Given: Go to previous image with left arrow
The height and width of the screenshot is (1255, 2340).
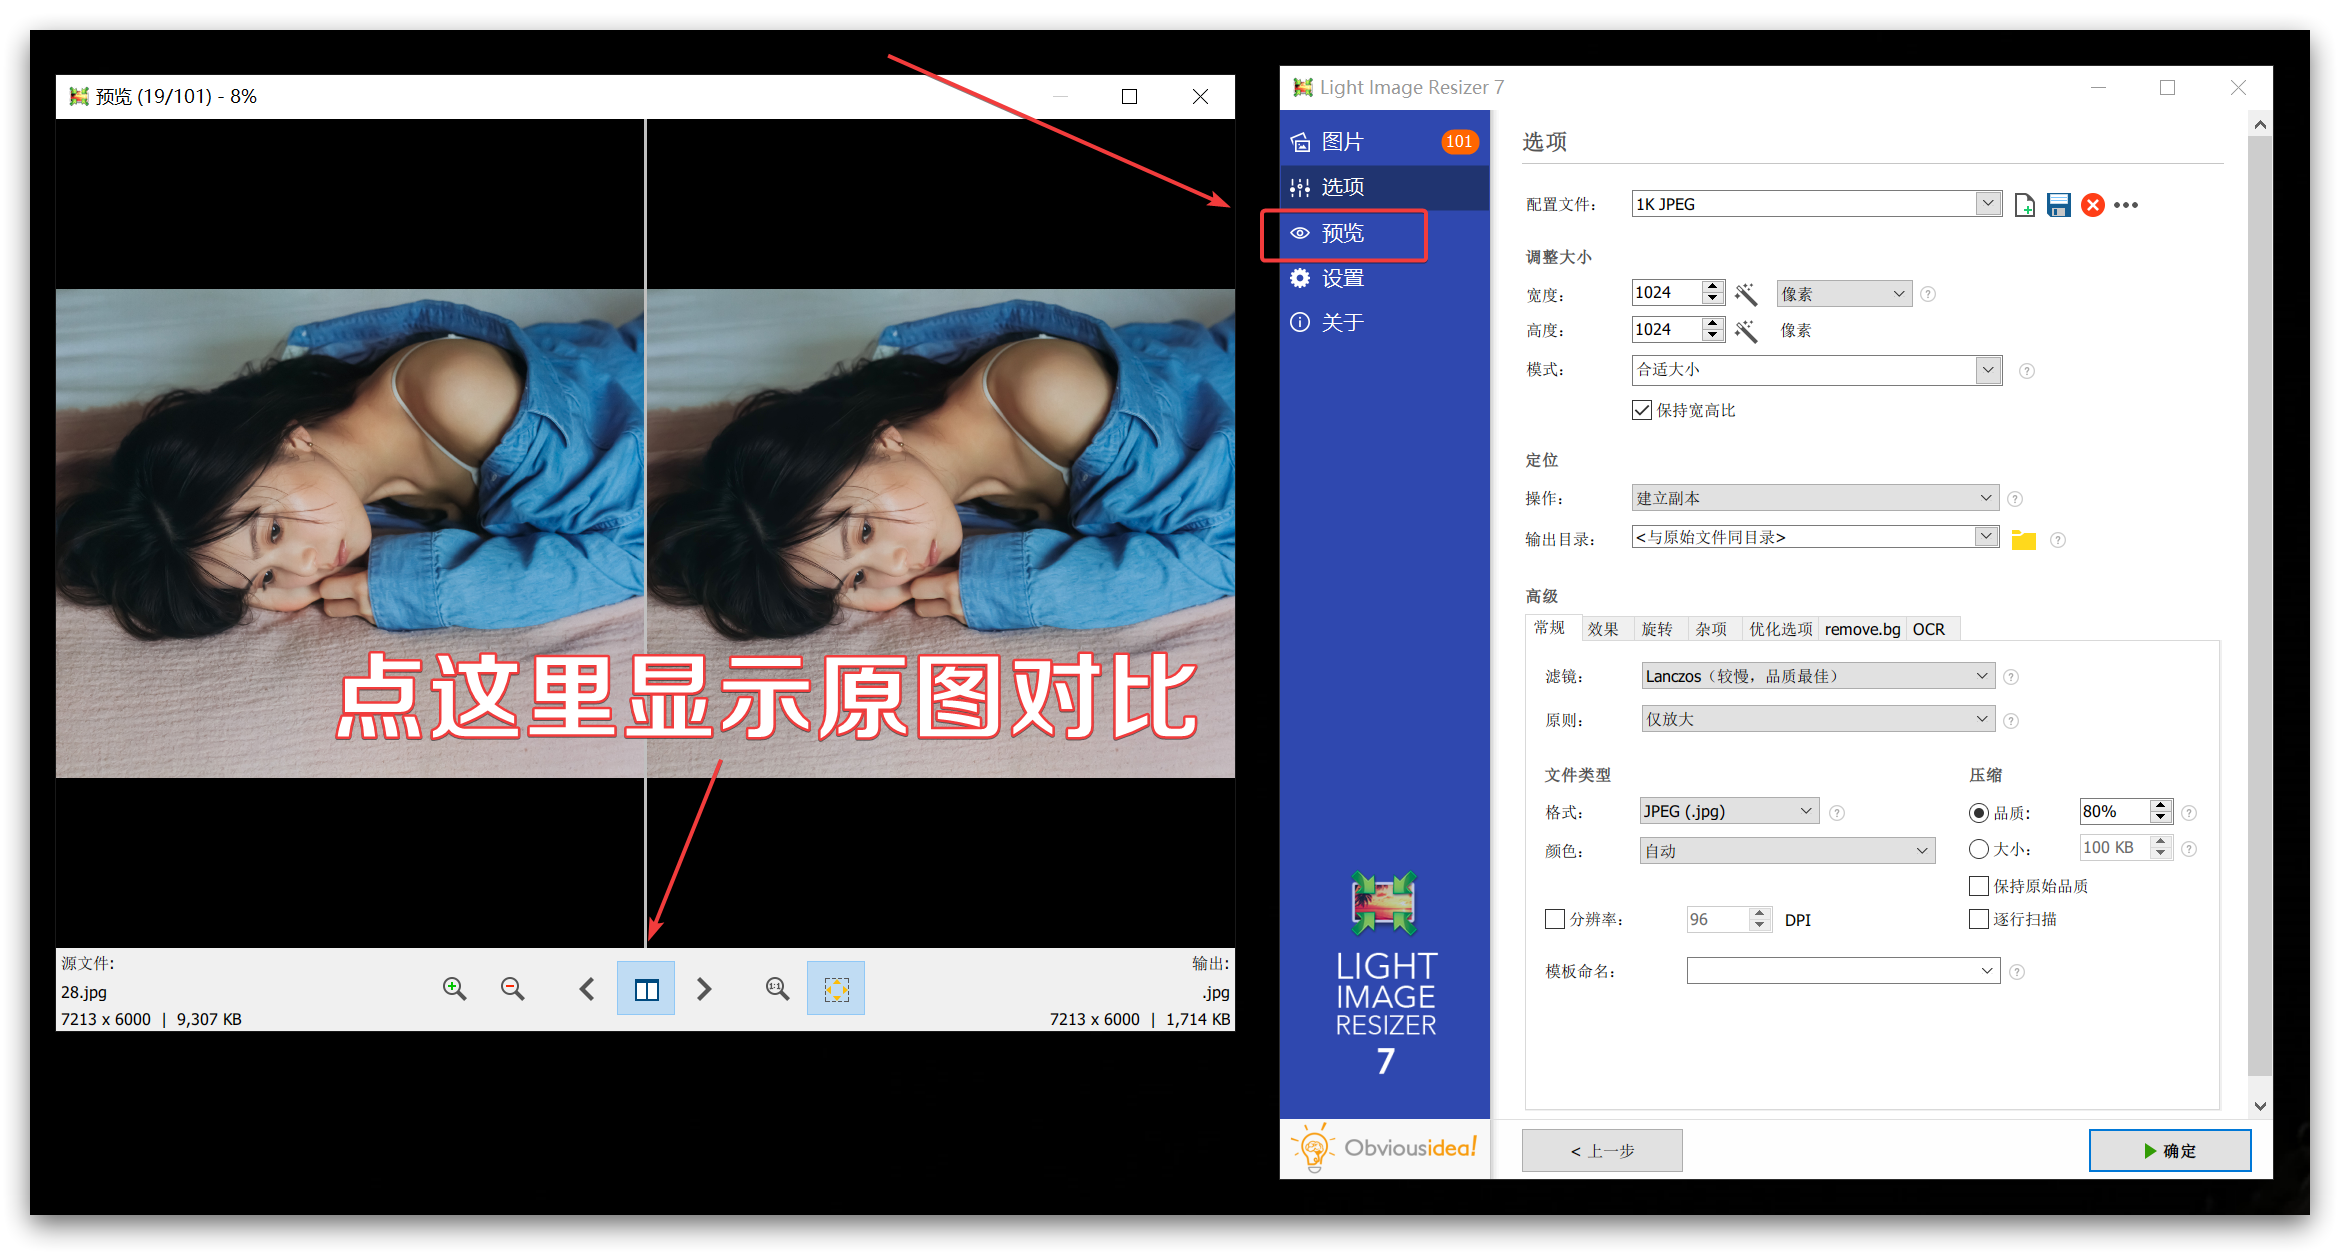Looking at the screenshot, I should pyautogui.click(x=587, y=989).
